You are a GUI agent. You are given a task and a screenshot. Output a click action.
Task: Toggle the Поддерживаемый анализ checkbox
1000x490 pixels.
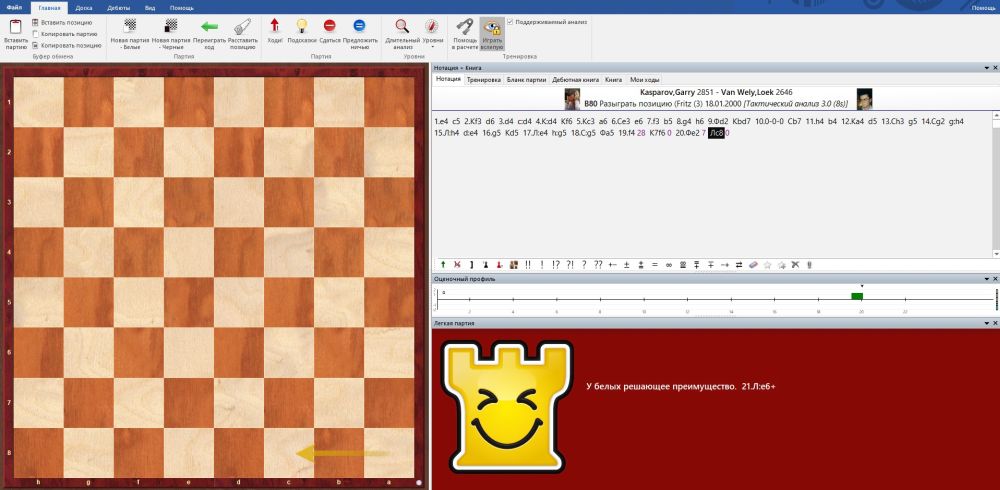[x=511, y=21]
